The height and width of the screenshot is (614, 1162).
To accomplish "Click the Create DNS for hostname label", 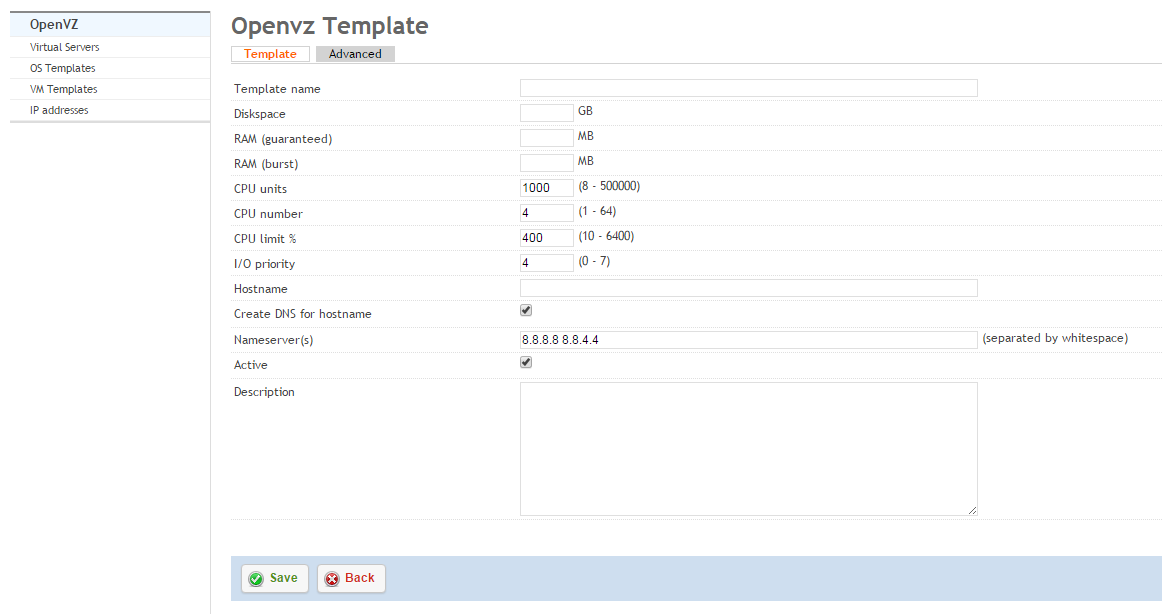I will [303, 314].
